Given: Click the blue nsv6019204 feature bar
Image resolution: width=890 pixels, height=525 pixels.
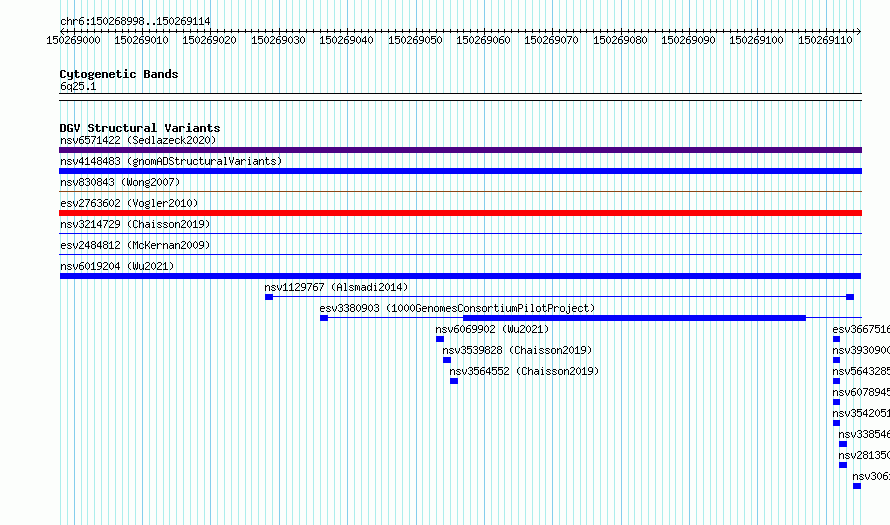Looking at the screenshot, I should coord(460,276).
